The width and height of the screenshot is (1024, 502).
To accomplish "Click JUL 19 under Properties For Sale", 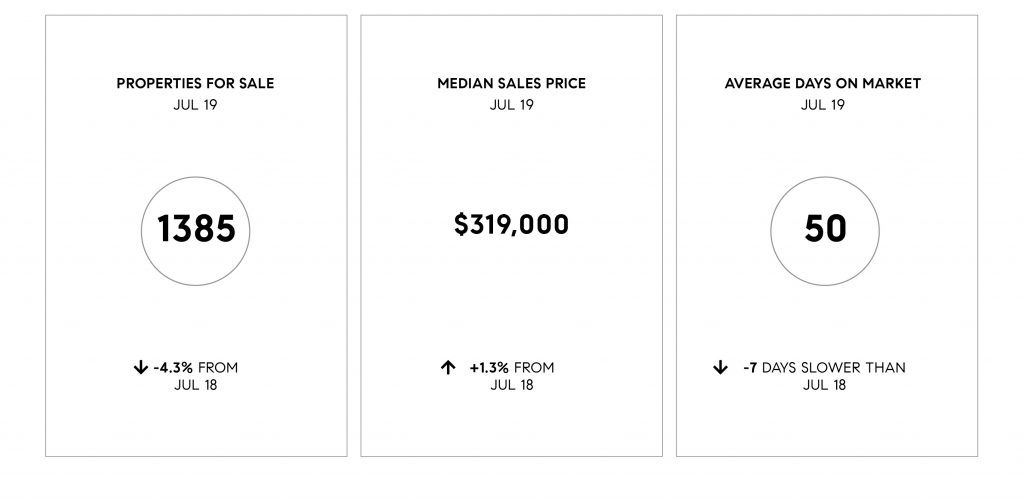I will click(x=195, y=104).
